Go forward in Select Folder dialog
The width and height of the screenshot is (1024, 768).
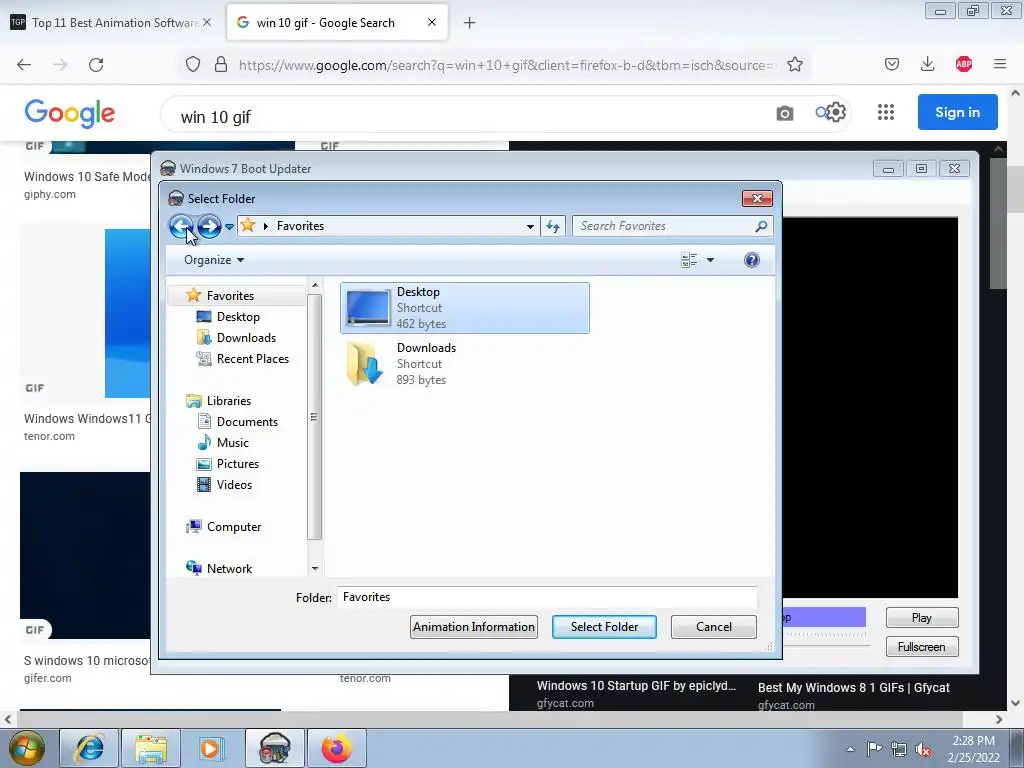tap(209, 226)
